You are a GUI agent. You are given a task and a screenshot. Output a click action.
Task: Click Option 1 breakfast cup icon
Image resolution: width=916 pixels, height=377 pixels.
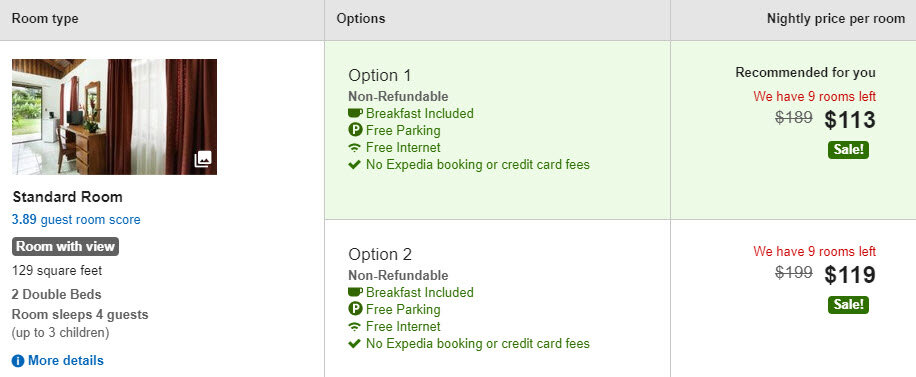coord(355,113)
